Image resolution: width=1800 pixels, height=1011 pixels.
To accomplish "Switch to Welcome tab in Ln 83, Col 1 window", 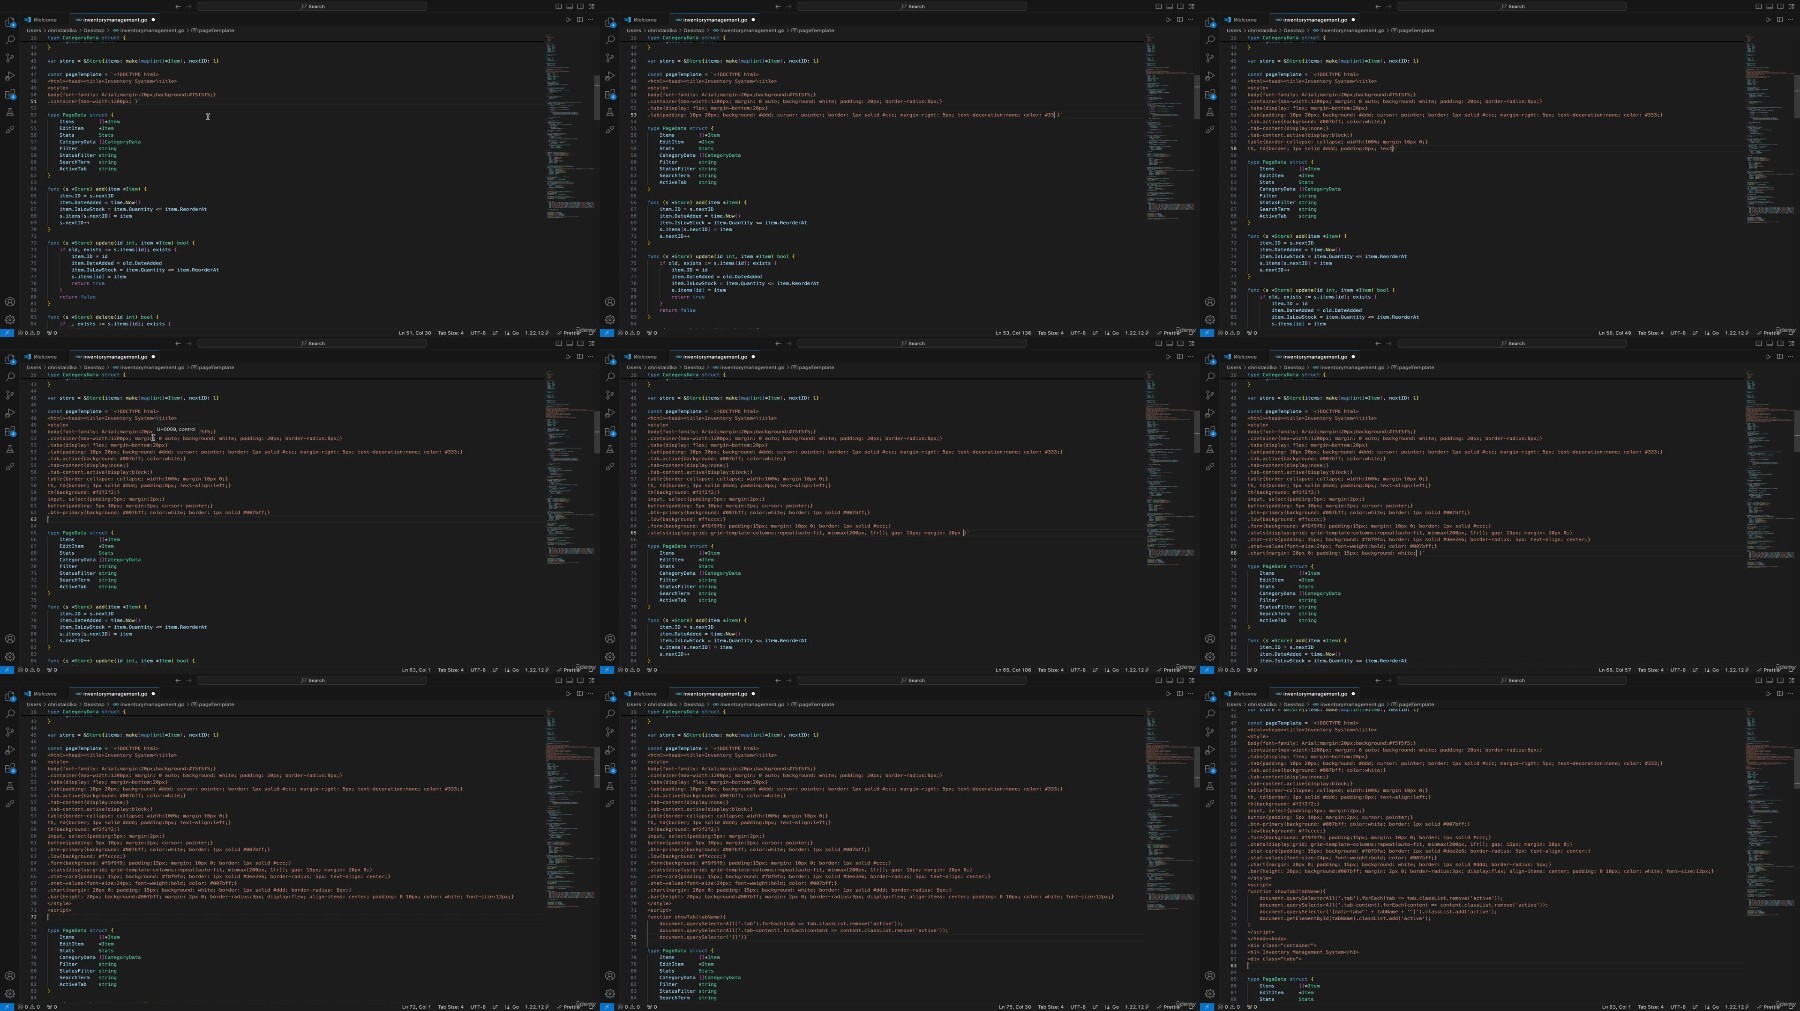I will pos(1242,693).
